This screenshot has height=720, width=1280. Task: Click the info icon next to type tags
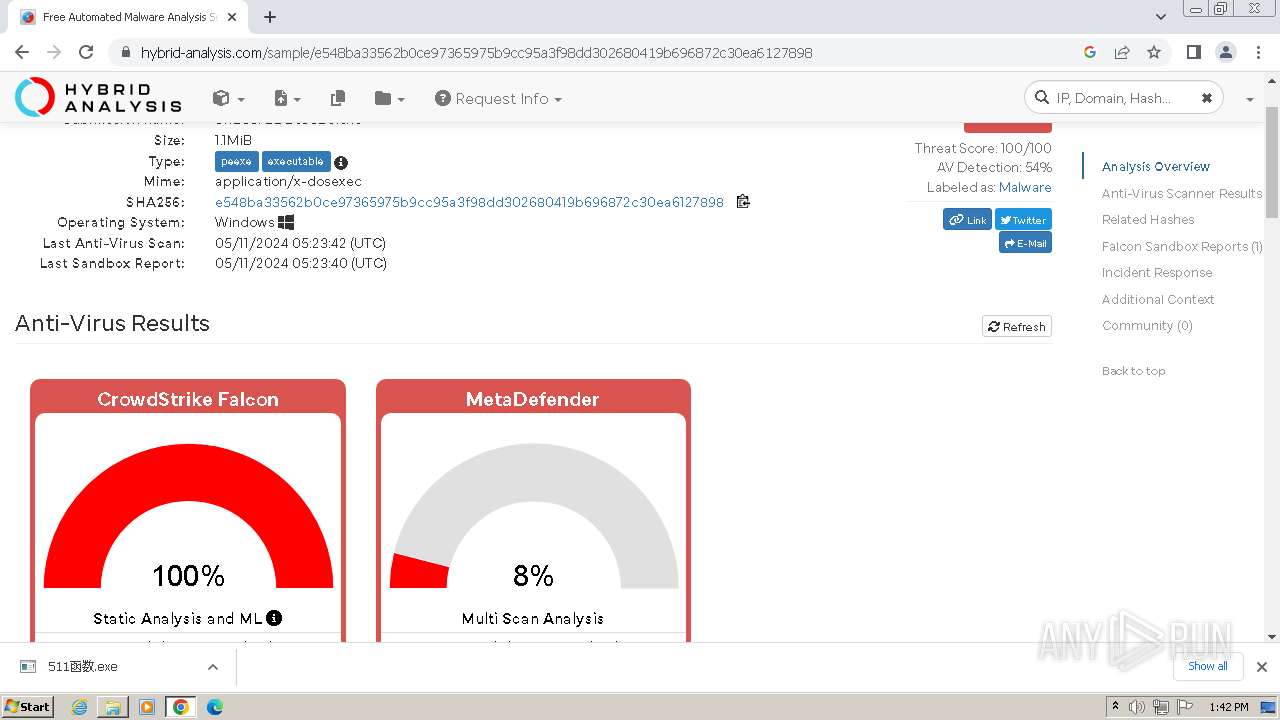click(341, 162)
